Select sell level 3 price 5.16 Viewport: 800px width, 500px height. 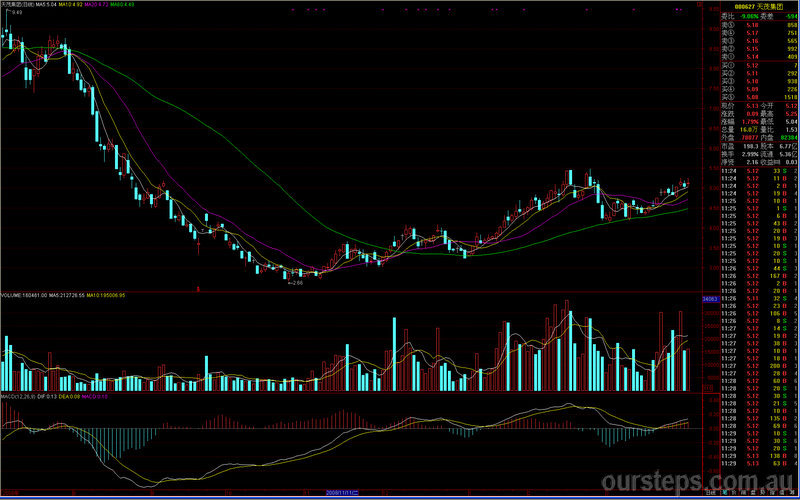click(752, 41)
